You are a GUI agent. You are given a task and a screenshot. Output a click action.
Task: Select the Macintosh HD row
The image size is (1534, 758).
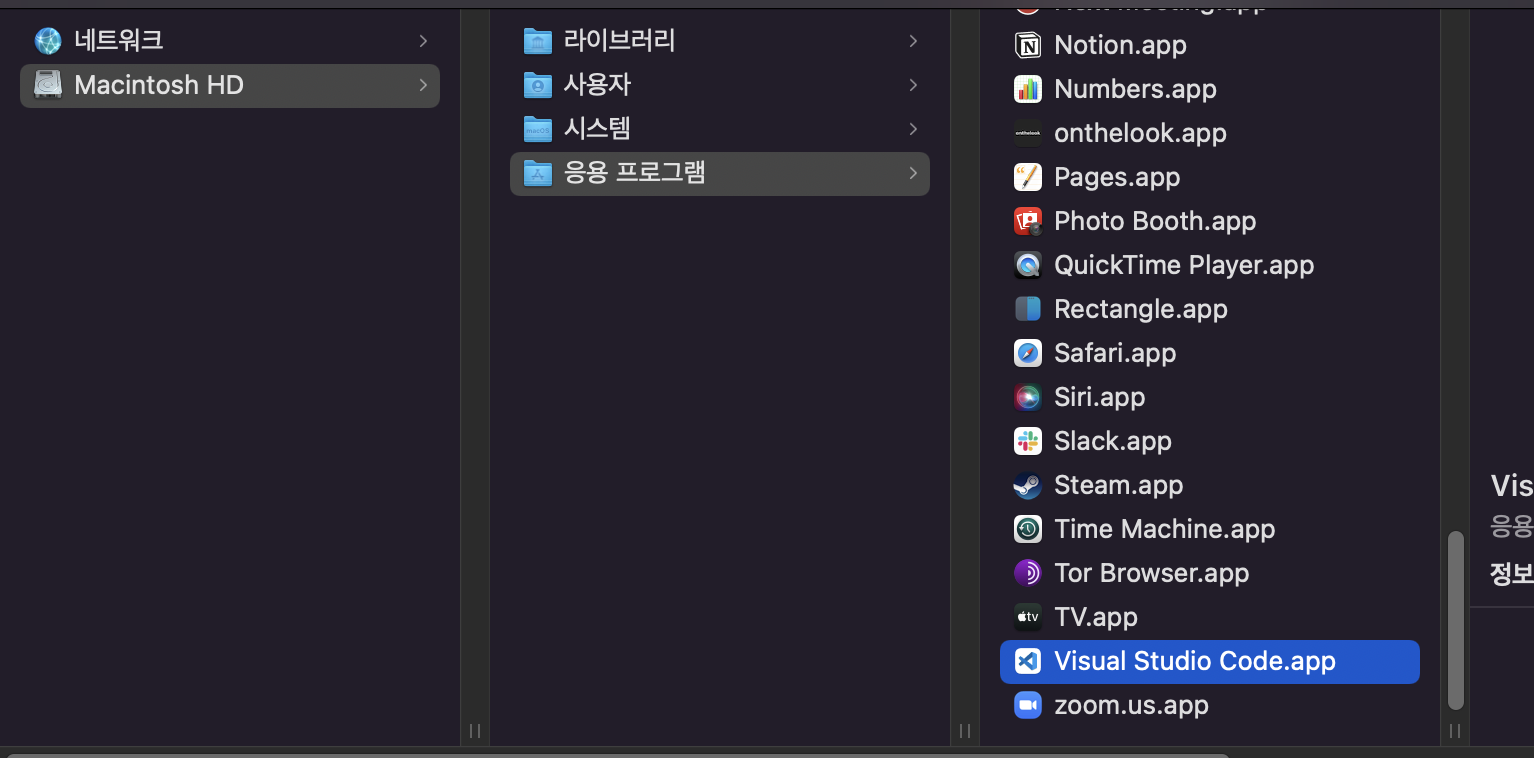click(230, 85)
